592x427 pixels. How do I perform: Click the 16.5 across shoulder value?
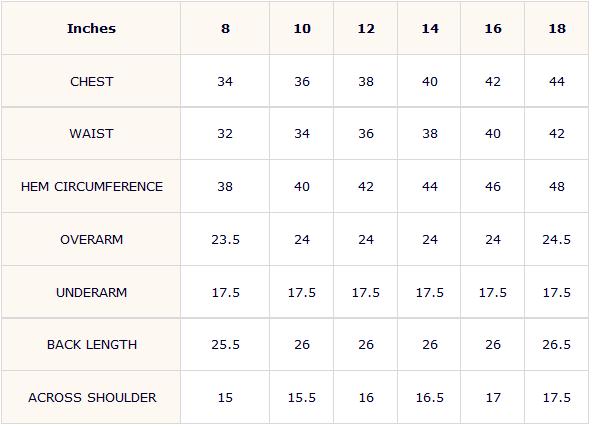coord(430,398)
